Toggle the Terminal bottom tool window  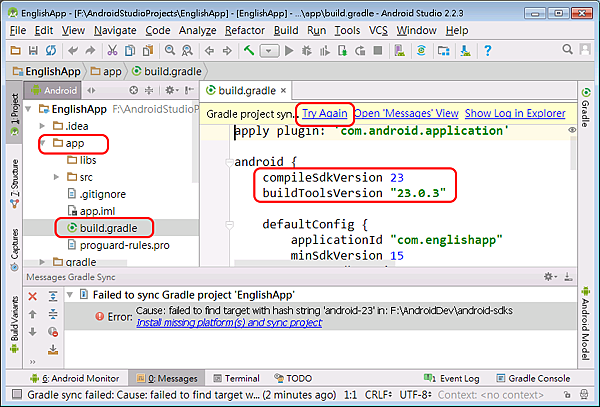click(236, 378)
